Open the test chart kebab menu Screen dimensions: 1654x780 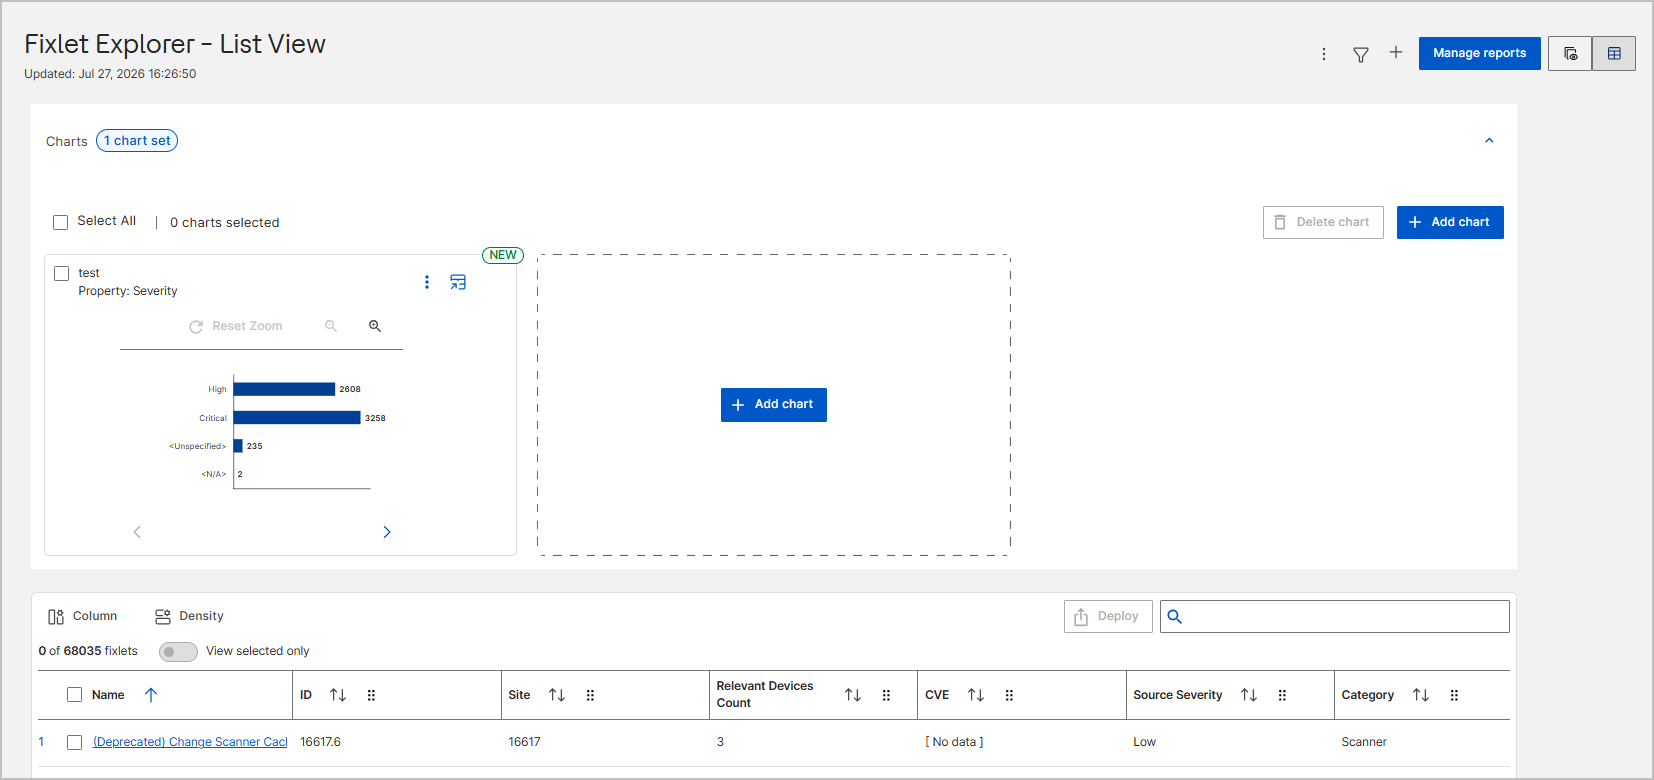point(427,282)
